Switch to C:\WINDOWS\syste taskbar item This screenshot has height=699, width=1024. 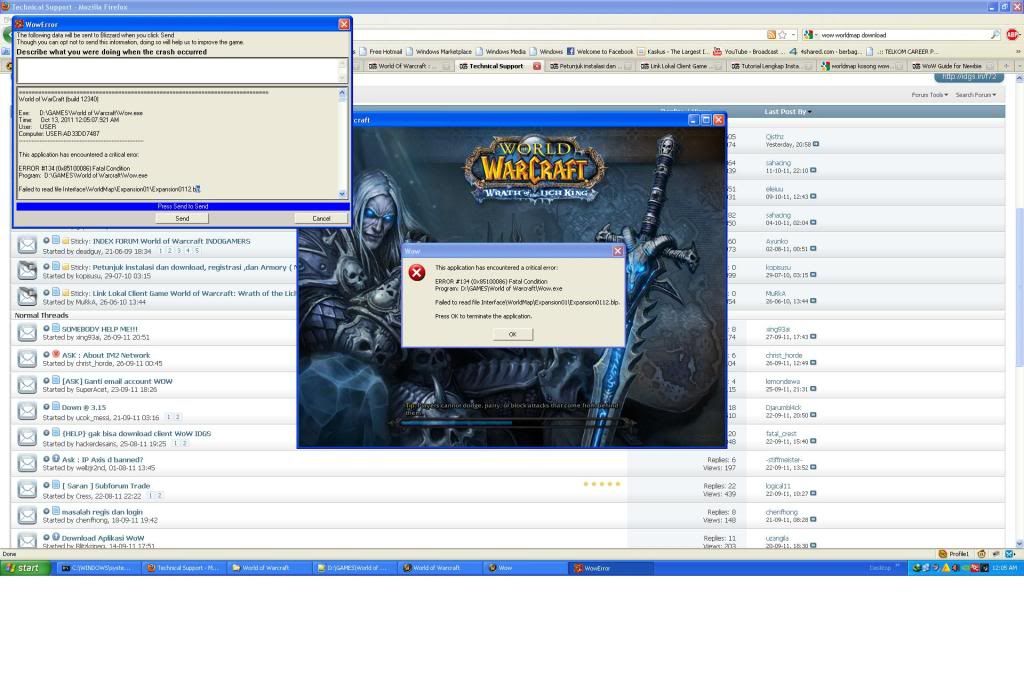(96, 568)
